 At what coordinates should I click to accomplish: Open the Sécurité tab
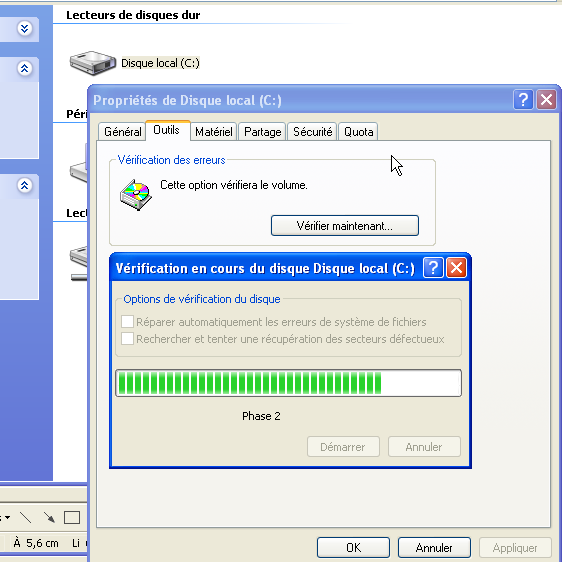tap(312, 132)
